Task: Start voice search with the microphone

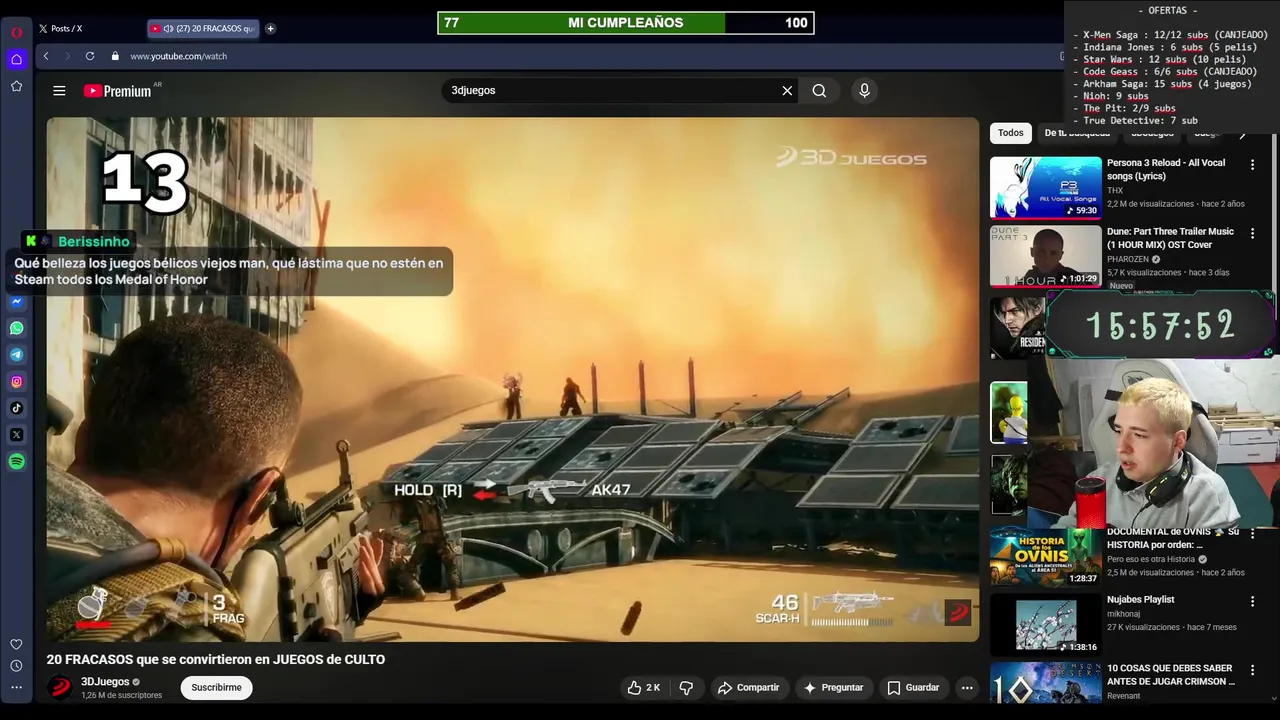Action: click(864, 90)
